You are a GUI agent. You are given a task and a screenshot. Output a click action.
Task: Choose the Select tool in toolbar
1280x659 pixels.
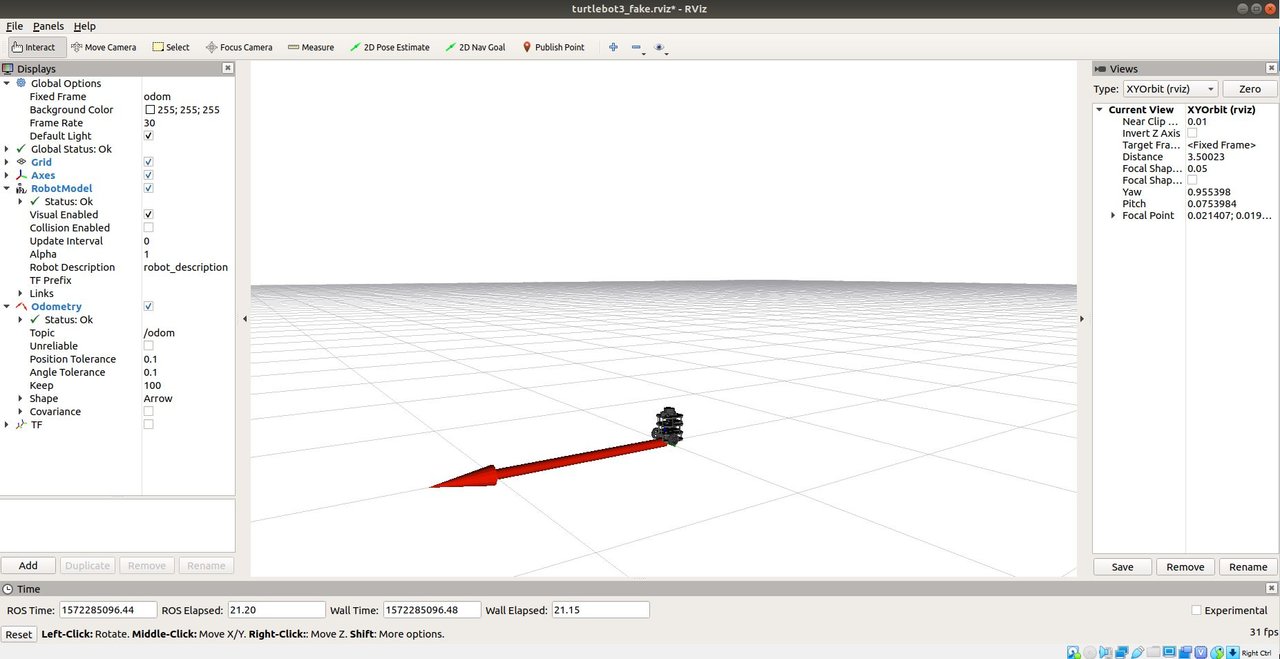tap(171, 47)
